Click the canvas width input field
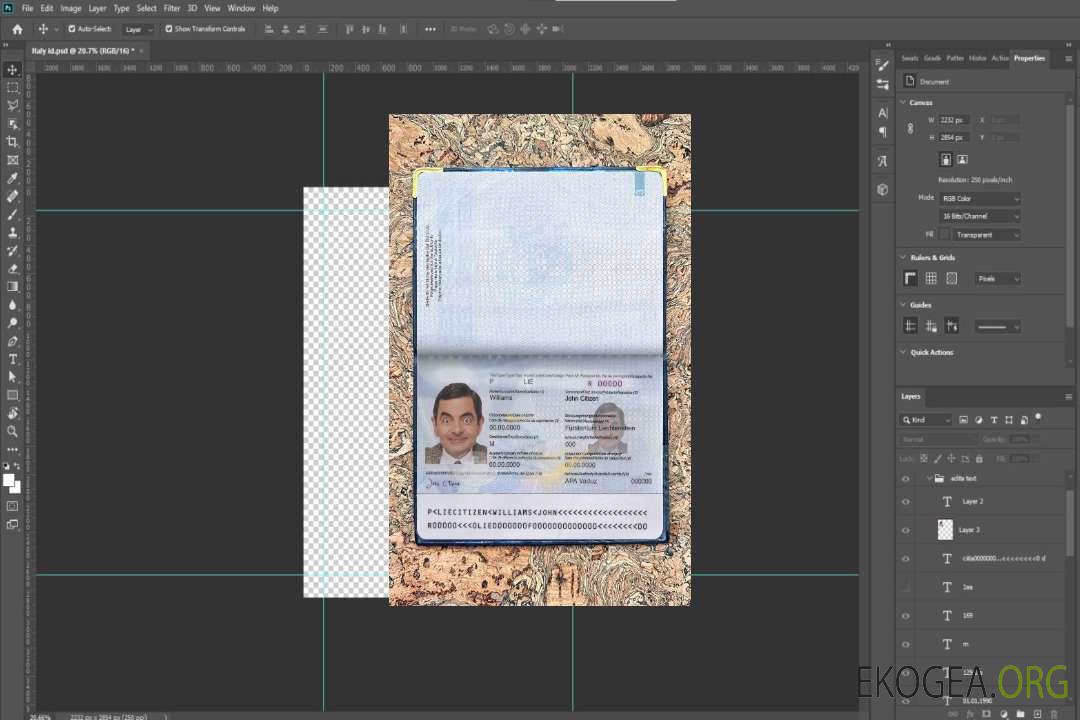 point(953,120)
